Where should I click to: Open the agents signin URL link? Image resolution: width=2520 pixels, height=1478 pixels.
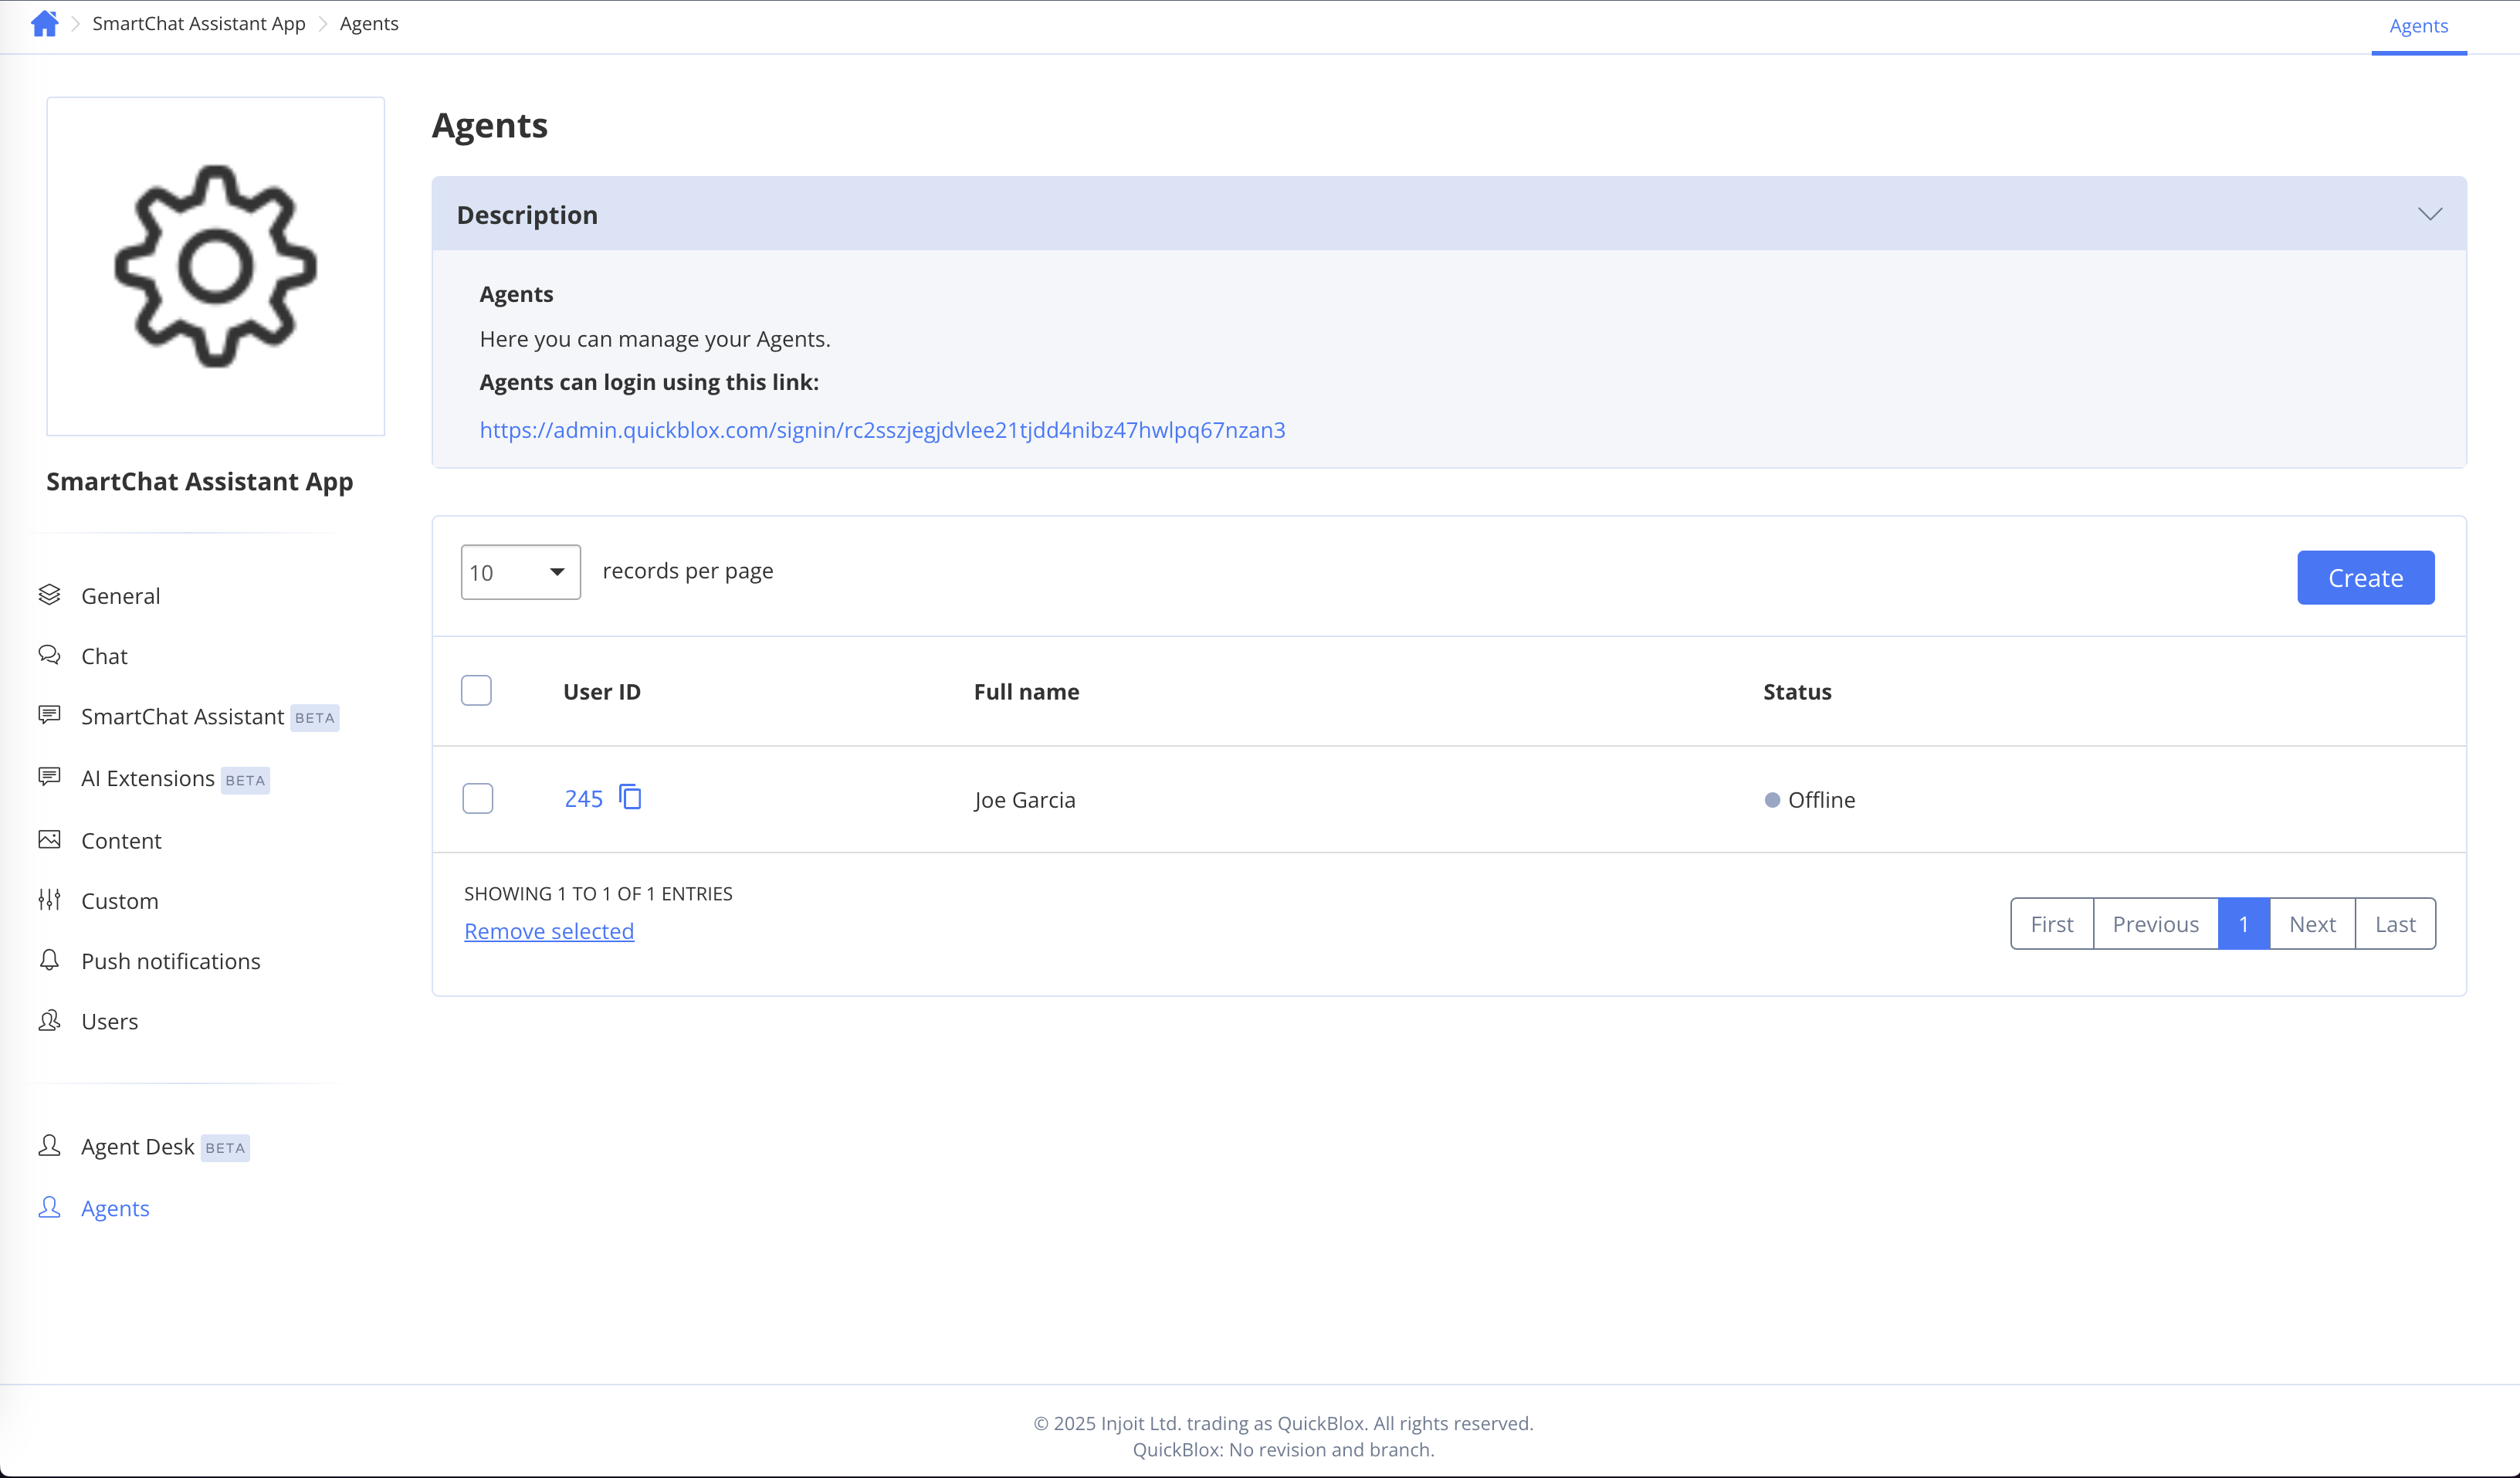tap(882, 430)
